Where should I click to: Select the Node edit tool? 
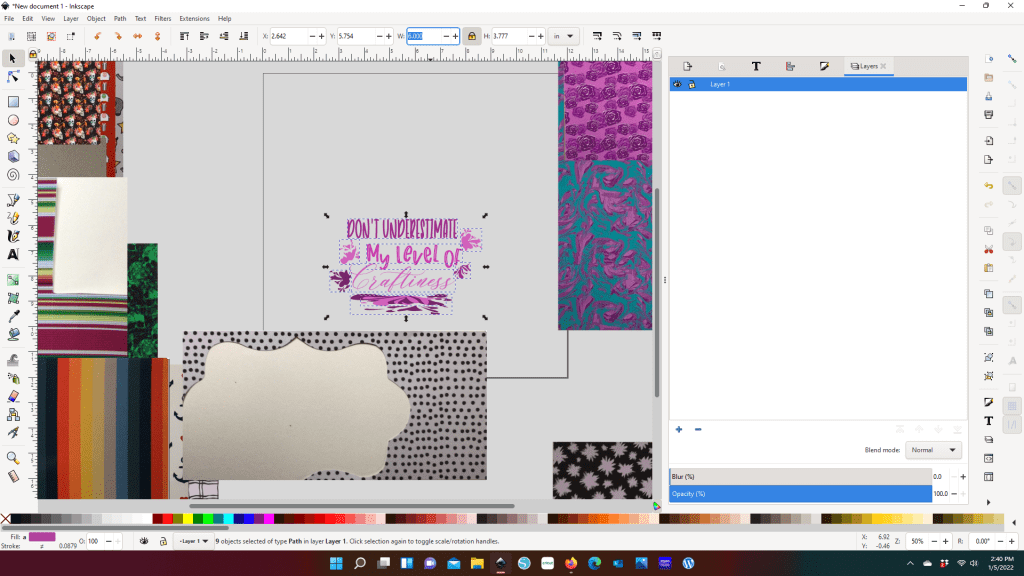(x=14, y=77)
